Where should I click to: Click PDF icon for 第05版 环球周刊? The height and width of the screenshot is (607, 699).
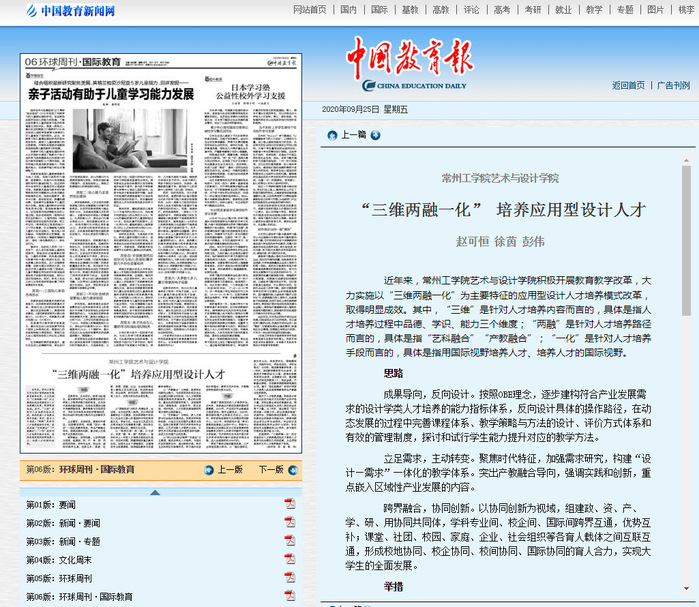point(290,578)
